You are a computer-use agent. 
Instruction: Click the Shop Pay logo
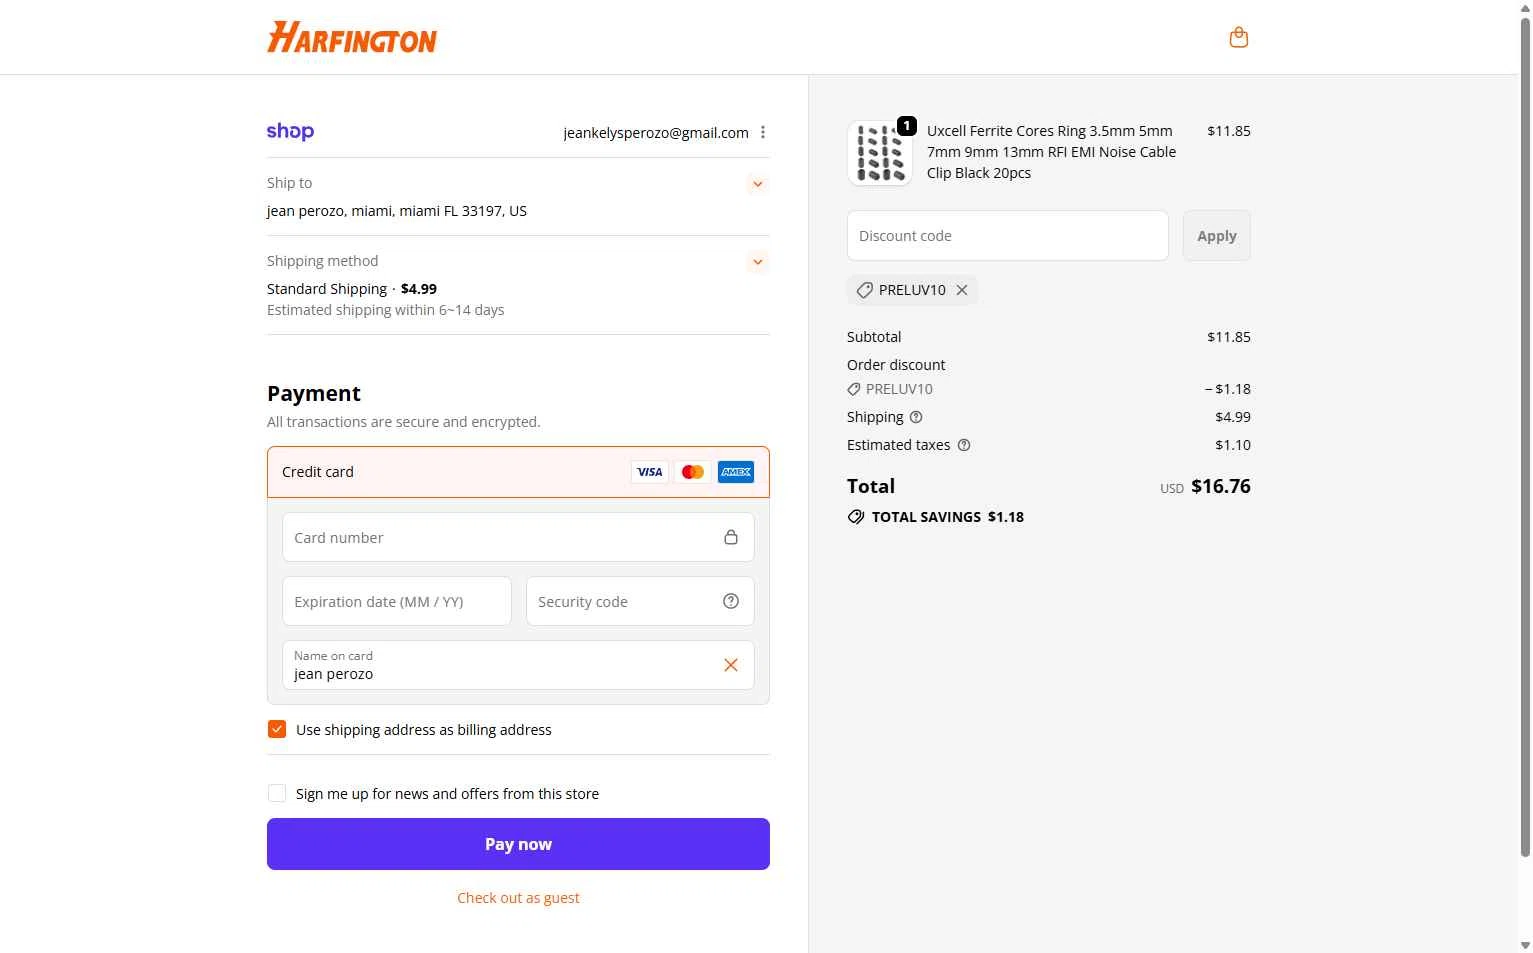coord(290,131)
